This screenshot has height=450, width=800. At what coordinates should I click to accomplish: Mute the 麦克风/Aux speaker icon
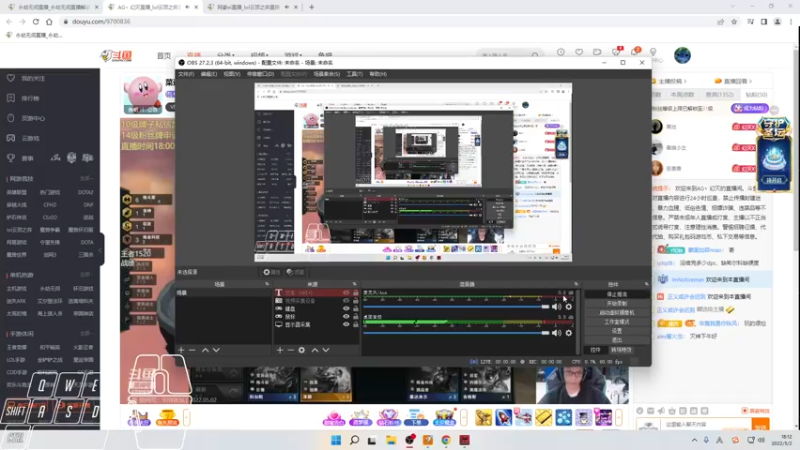557,307
